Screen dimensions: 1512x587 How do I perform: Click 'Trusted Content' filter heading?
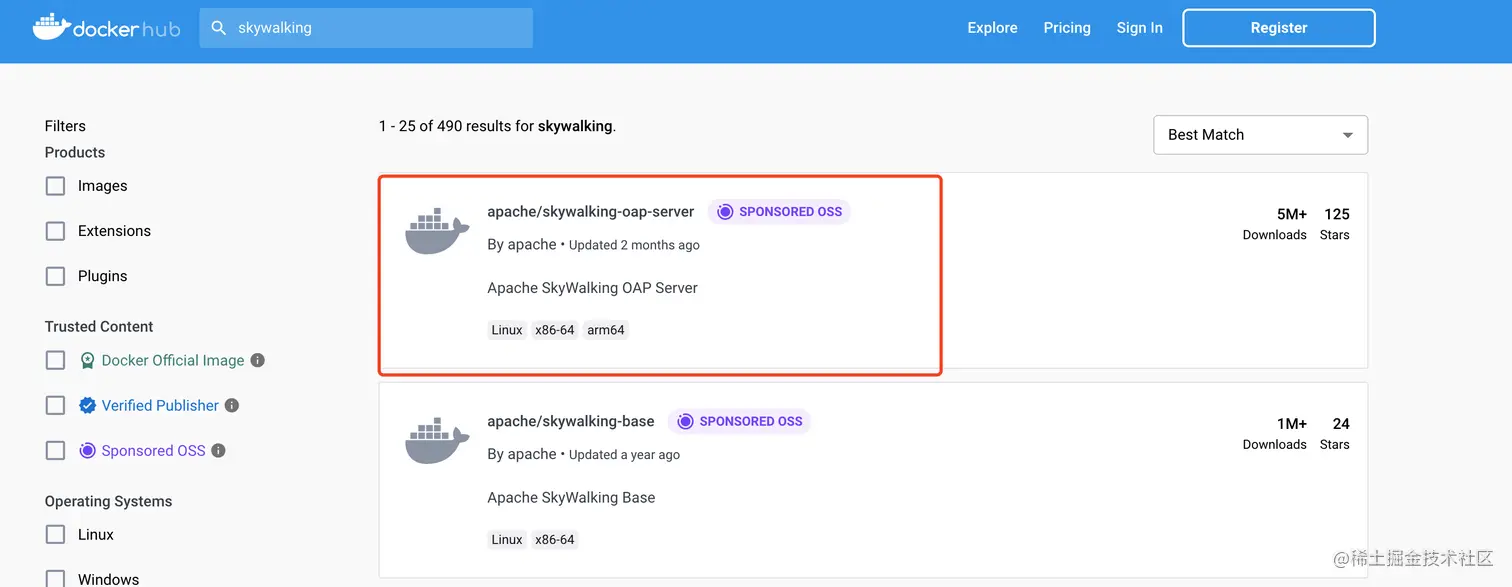pos(99,327)
